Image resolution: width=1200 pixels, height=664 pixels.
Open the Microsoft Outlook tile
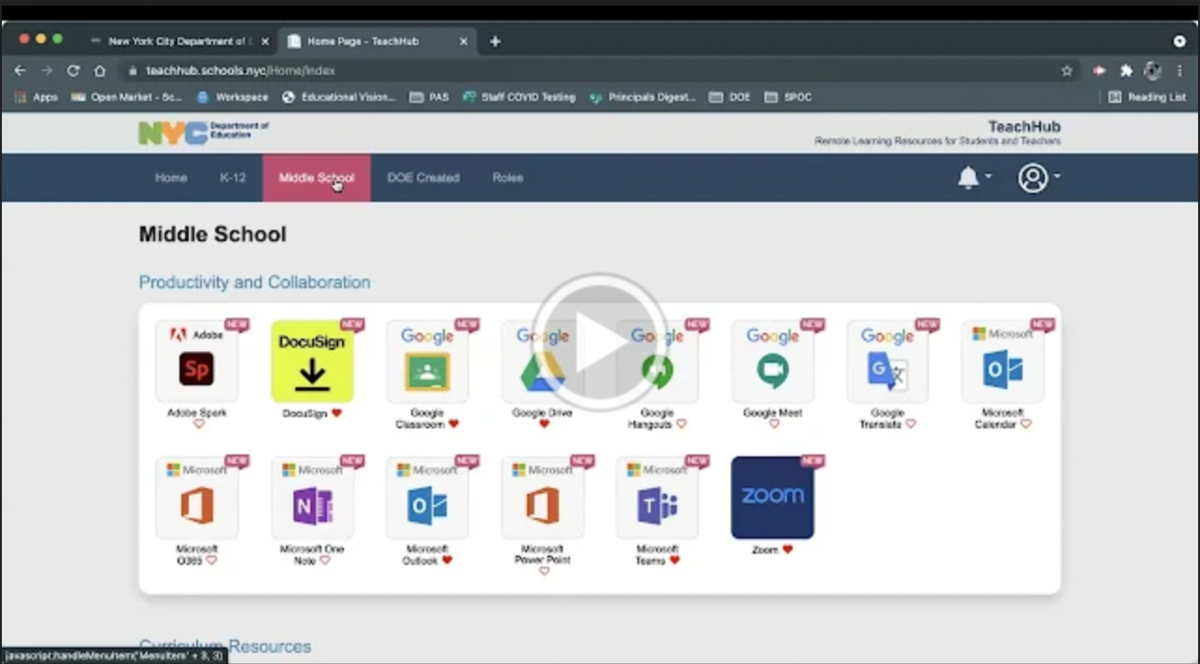[x=427, y=498]
